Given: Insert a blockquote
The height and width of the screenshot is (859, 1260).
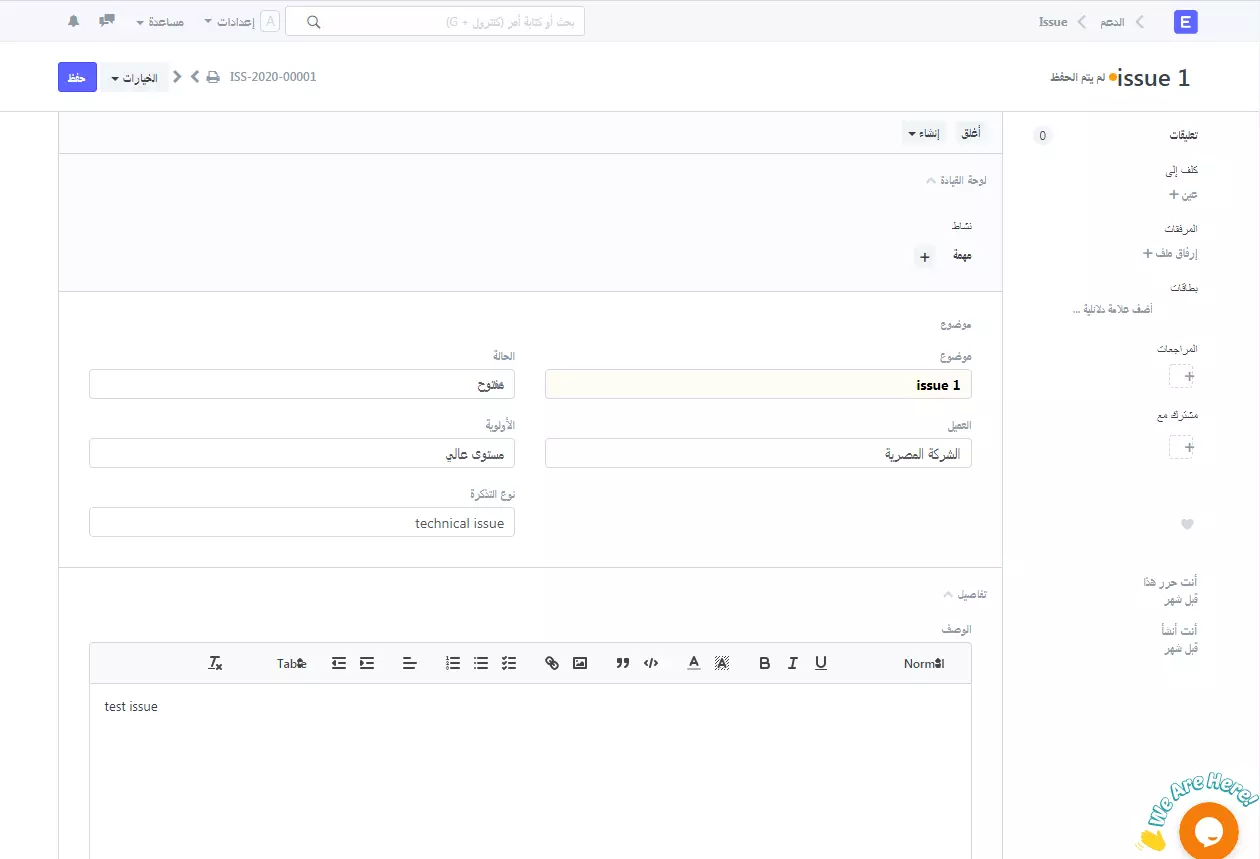Looking at the screenshot, I should pos(623,663).
